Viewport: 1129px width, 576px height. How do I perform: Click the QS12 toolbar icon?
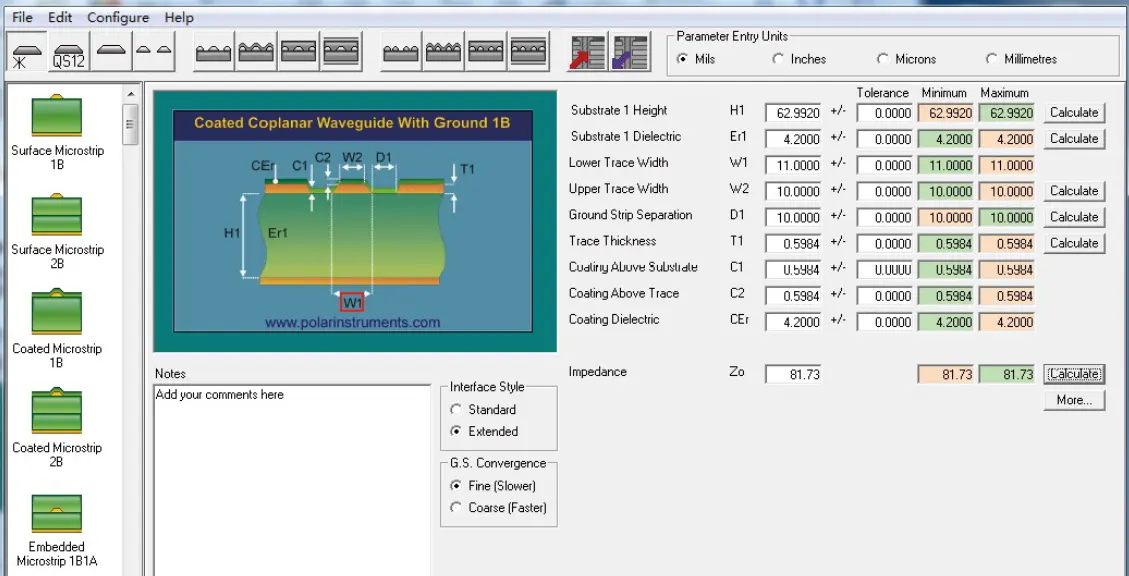tap(69, 53)
